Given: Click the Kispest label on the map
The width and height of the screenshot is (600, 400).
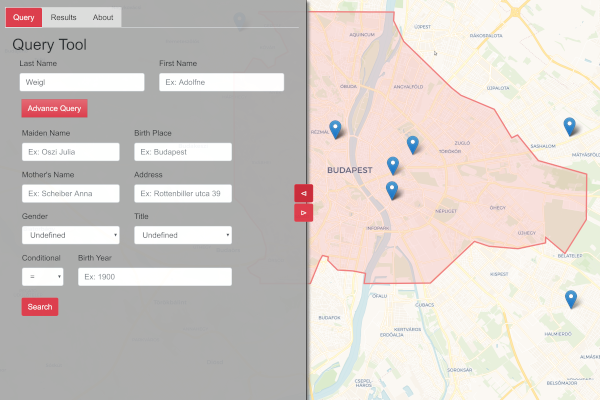Looking at the screenshot, I should click(499, 274).
